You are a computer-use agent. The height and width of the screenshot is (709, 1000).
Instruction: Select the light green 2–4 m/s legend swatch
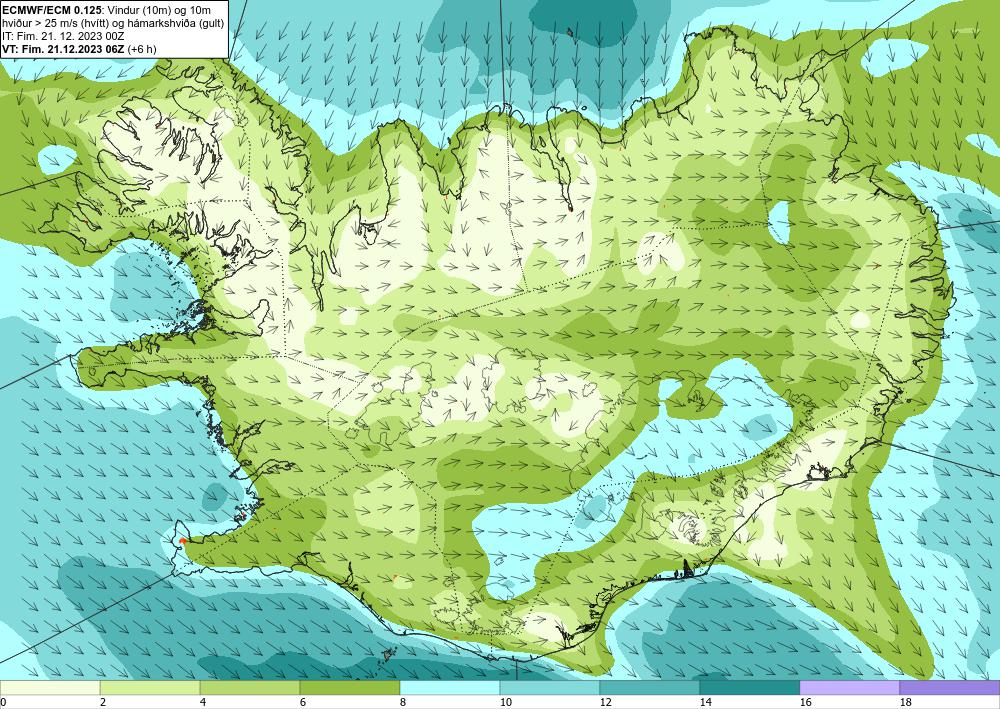[150, 688]
